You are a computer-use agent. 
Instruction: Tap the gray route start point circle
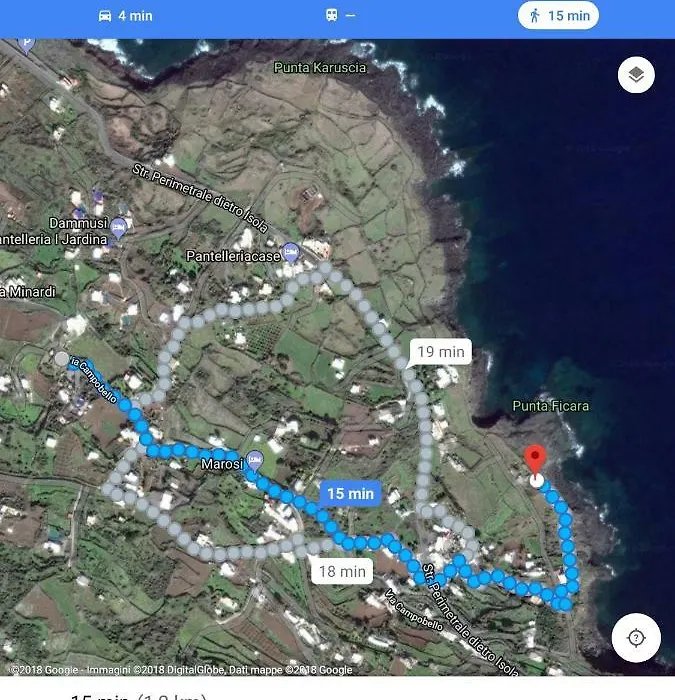(62, 359)
